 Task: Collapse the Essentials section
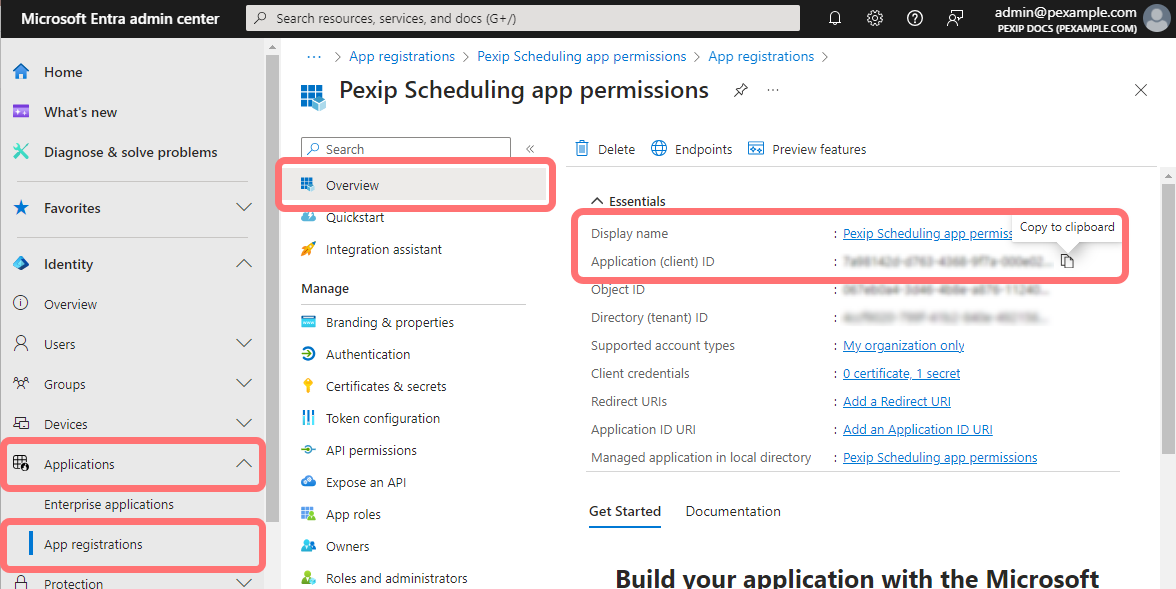tap(597, 200)
